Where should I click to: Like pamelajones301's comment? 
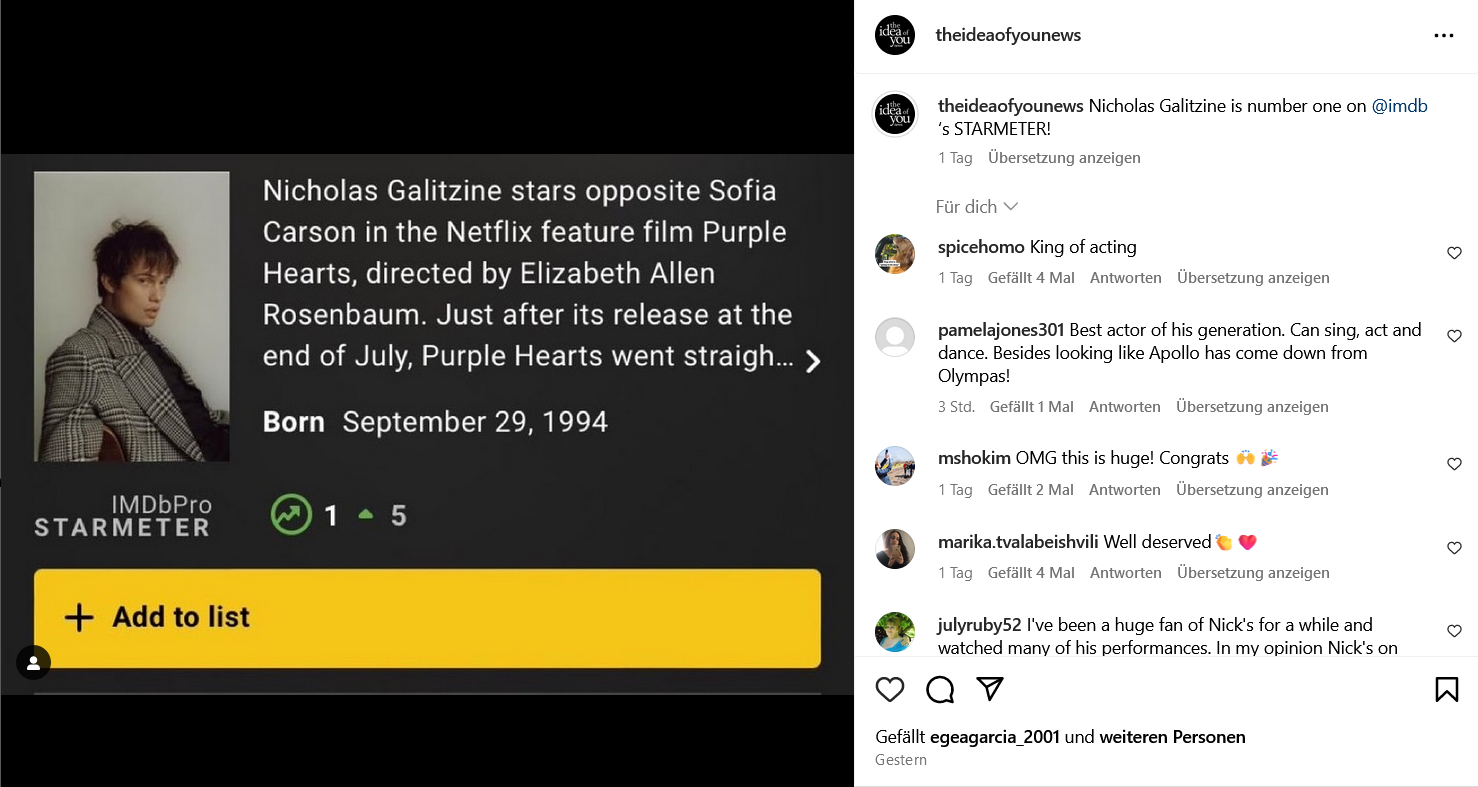1454,337
